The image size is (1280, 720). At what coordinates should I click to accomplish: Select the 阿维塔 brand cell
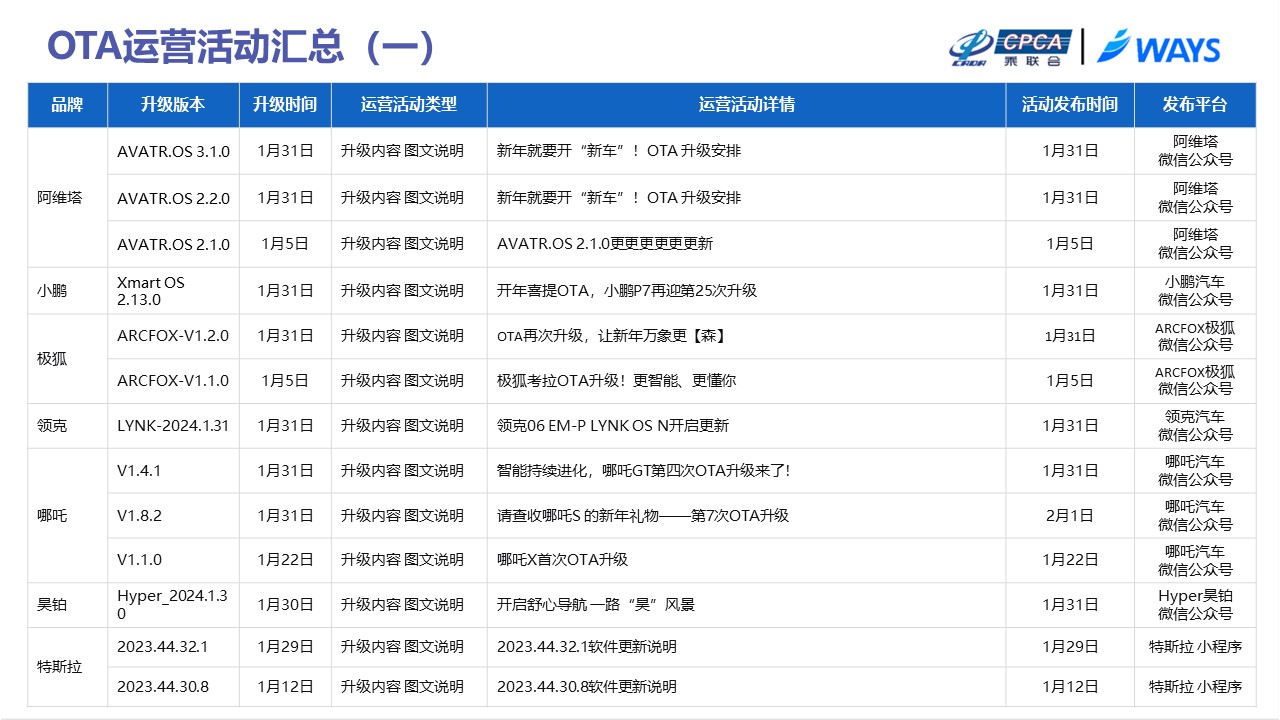[67, 197]
